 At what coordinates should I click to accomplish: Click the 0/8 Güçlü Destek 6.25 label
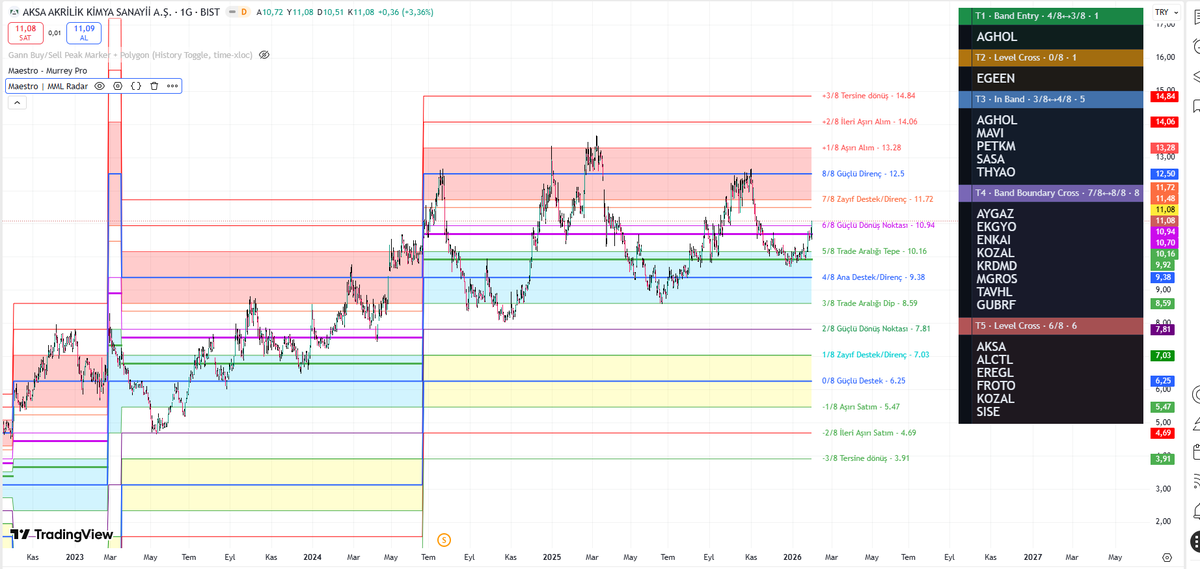pyautogui.click(x=863, y=380)
